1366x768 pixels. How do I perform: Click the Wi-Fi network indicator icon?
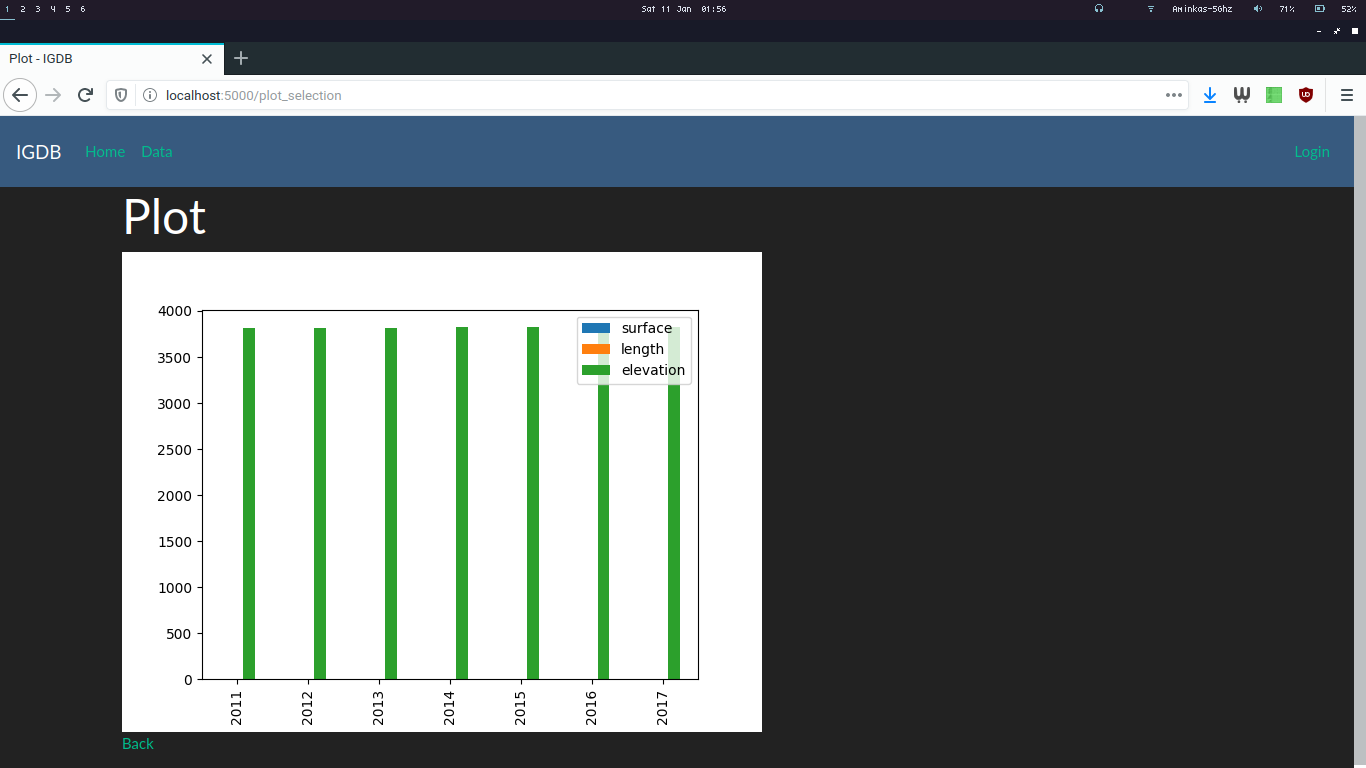point(1151,8)
